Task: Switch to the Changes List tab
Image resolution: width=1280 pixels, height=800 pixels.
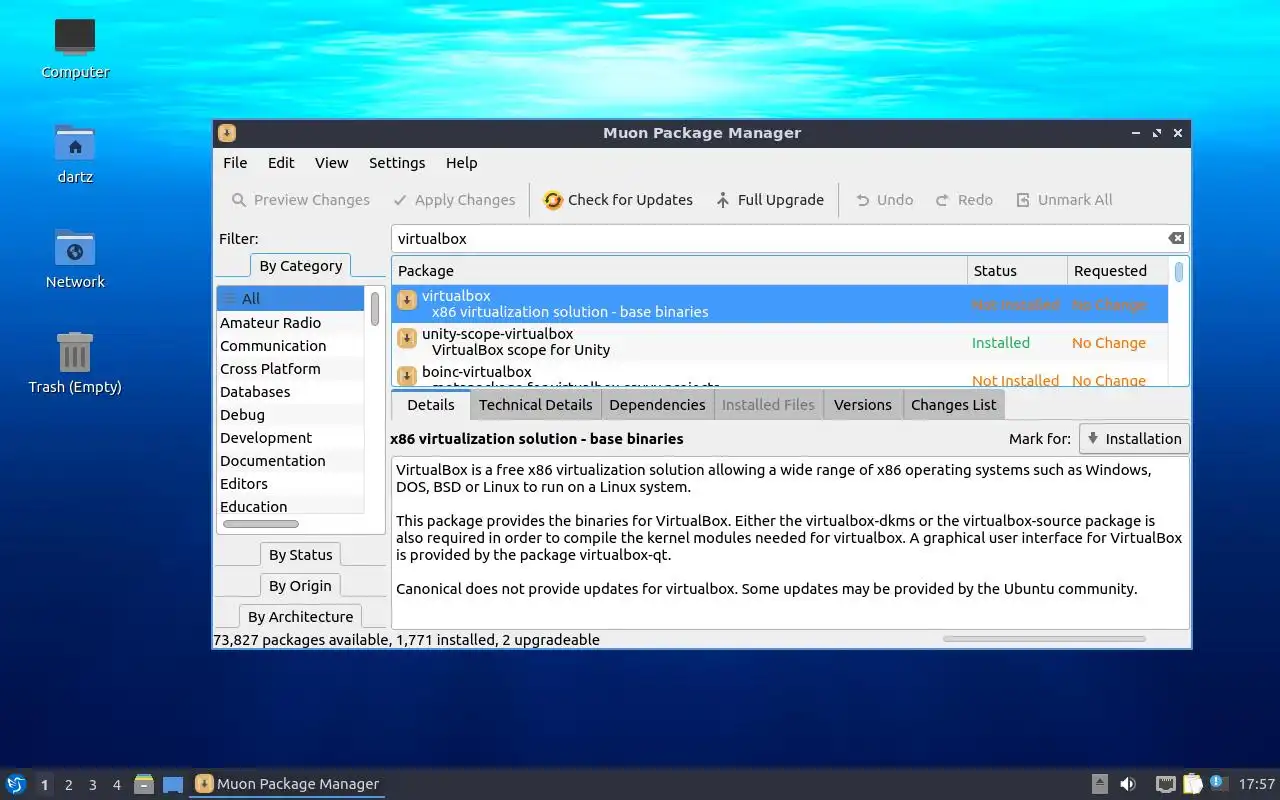Action: tap(954, 405)
